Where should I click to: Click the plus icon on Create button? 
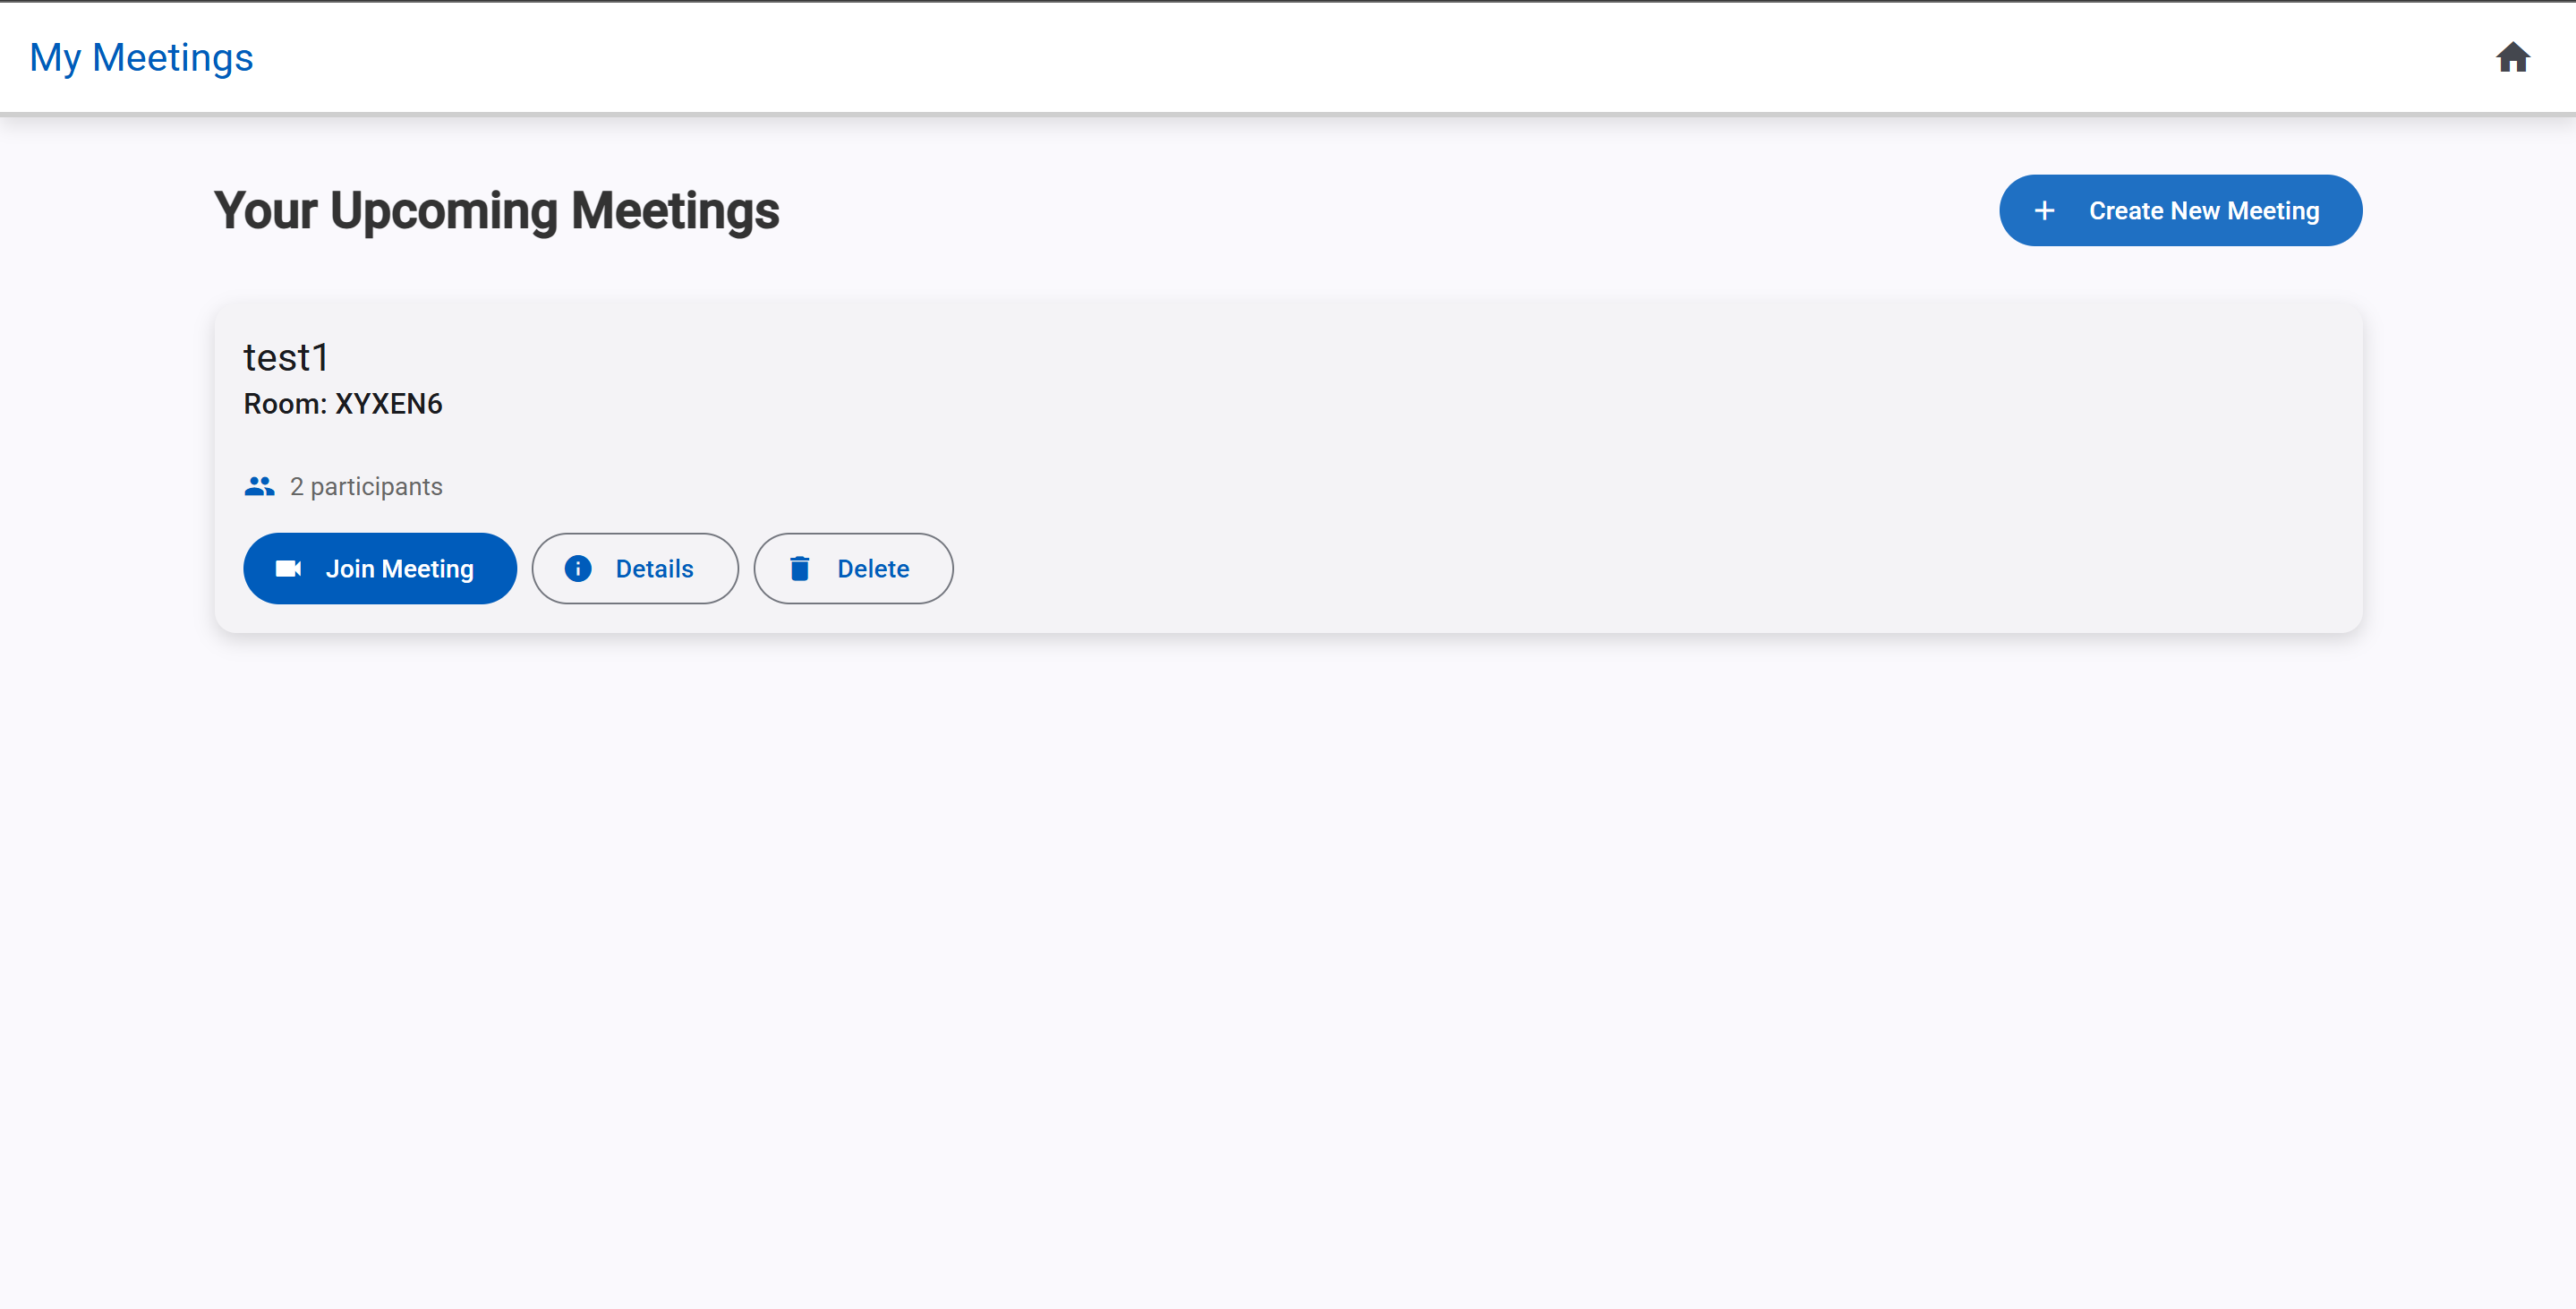2044,211
